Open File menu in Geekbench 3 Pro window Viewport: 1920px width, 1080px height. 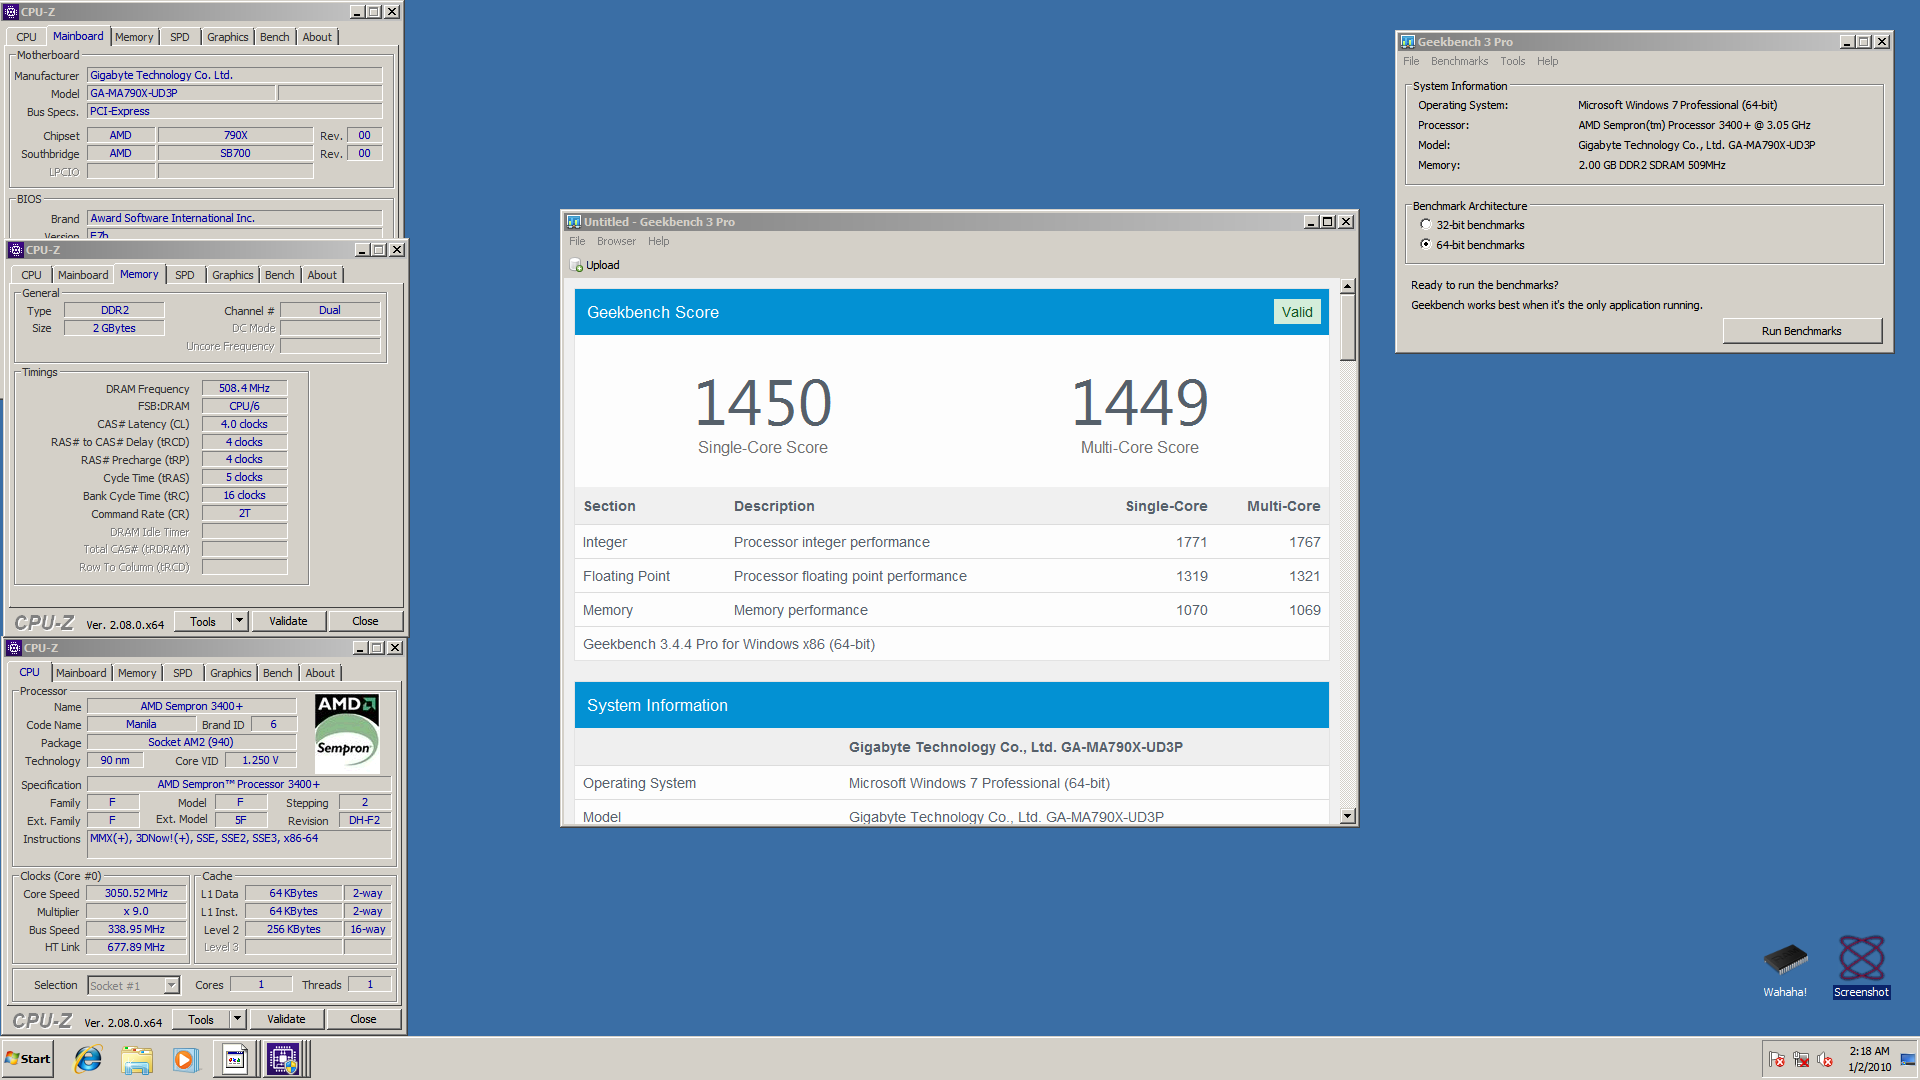(x=1411, y=61)
